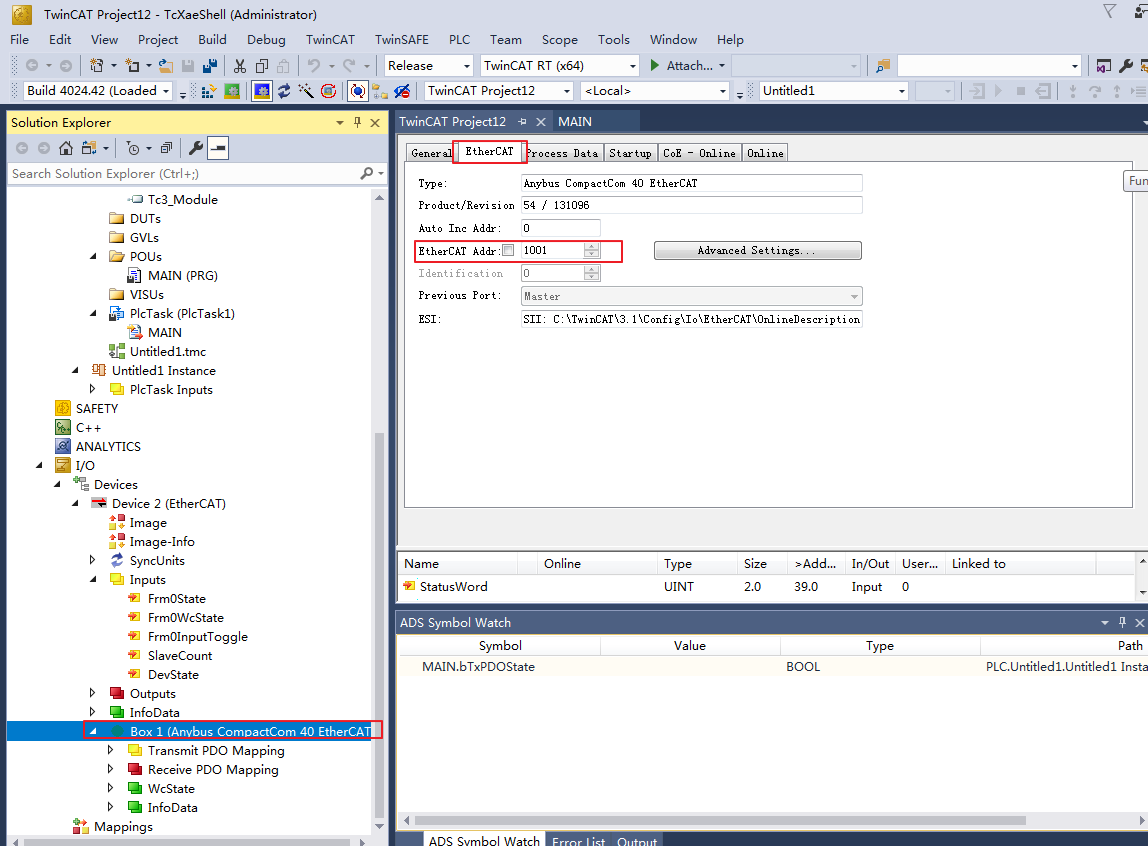
Task: Switch to the CoE - Online tab
Action: pyautogui.click(x=699, y=153)
